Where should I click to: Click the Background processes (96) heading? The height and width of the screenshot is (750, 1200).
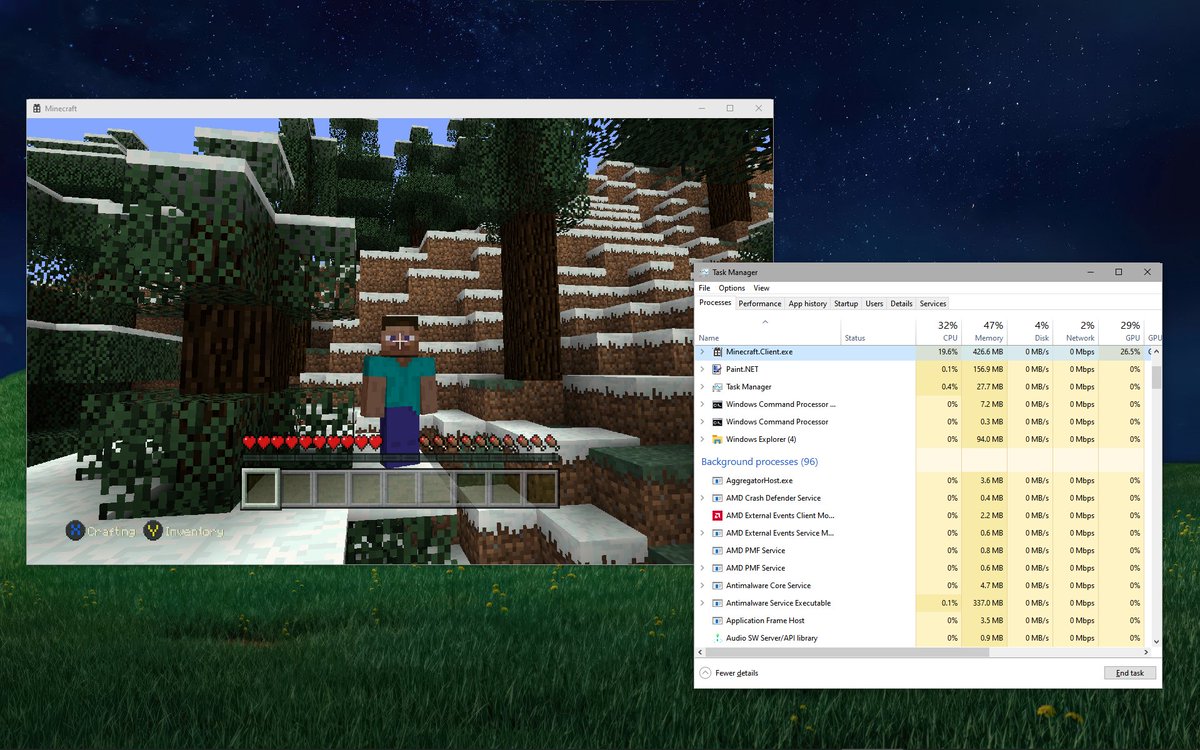pos(759,462)
